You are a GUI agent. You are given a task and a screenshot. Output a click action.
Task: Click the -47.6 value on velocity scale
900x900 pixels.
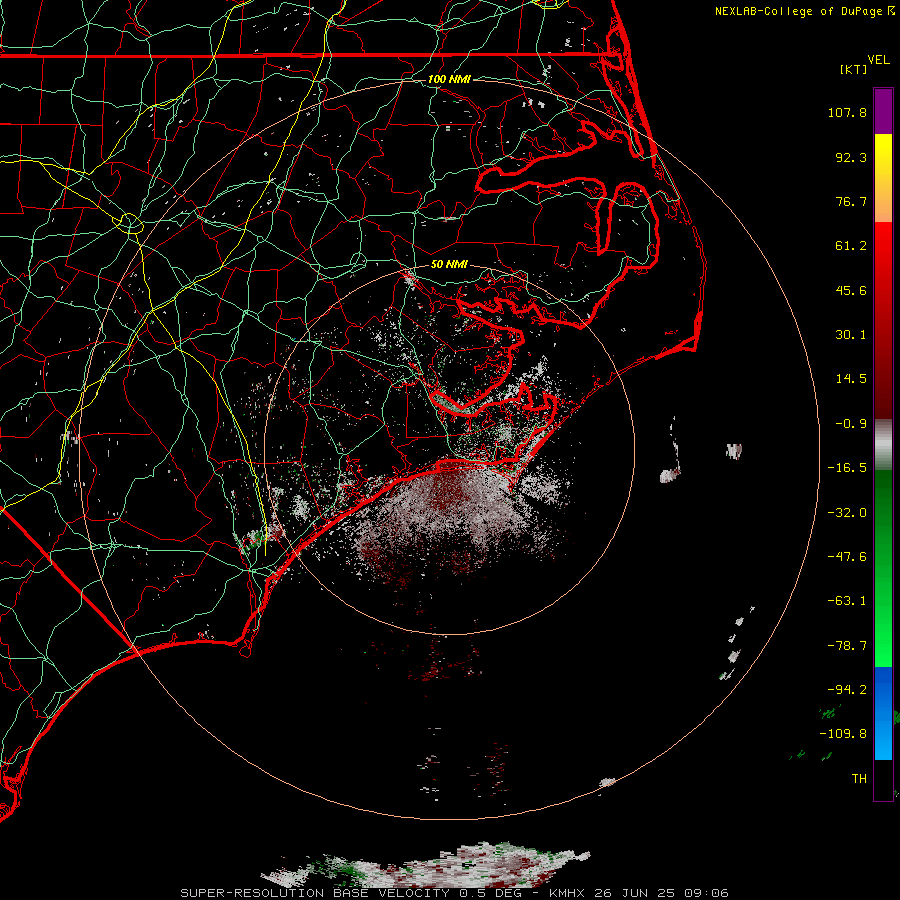(x=847, y=557)
